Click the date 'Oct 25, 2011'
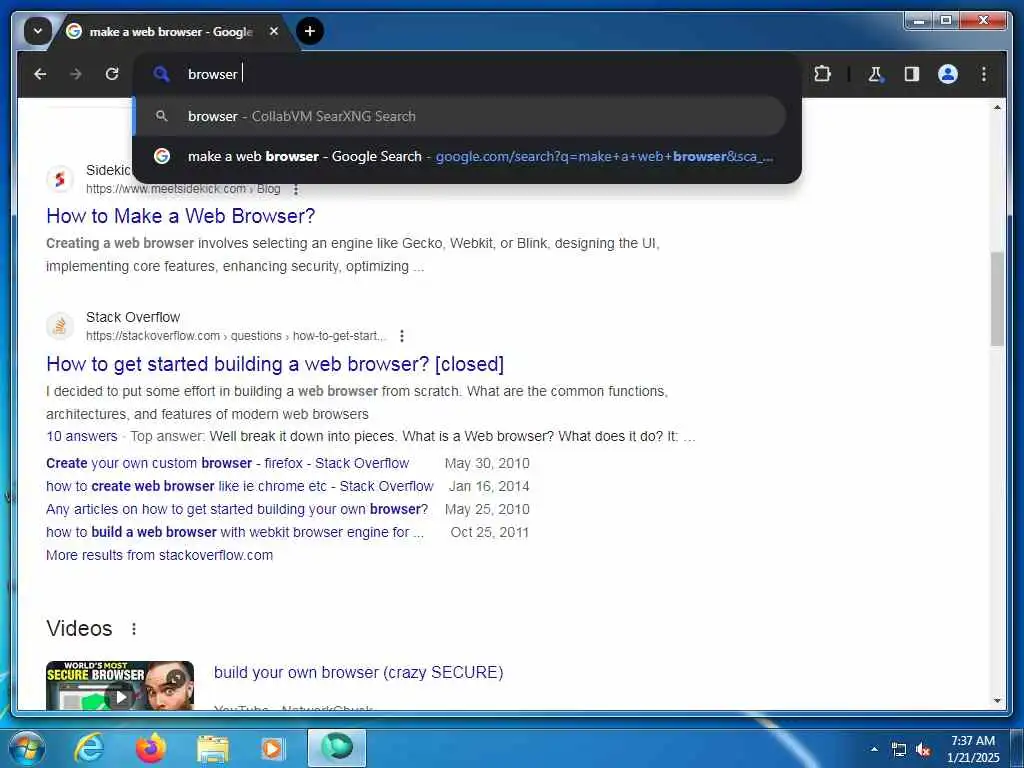The image size is (1024, 768). 490,532
